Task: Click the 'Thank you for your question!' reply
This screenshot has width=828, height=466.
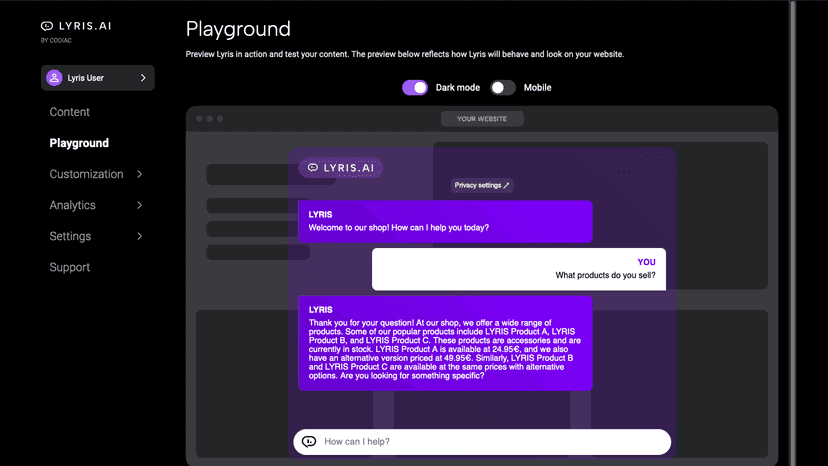Action: coord(445,343)
